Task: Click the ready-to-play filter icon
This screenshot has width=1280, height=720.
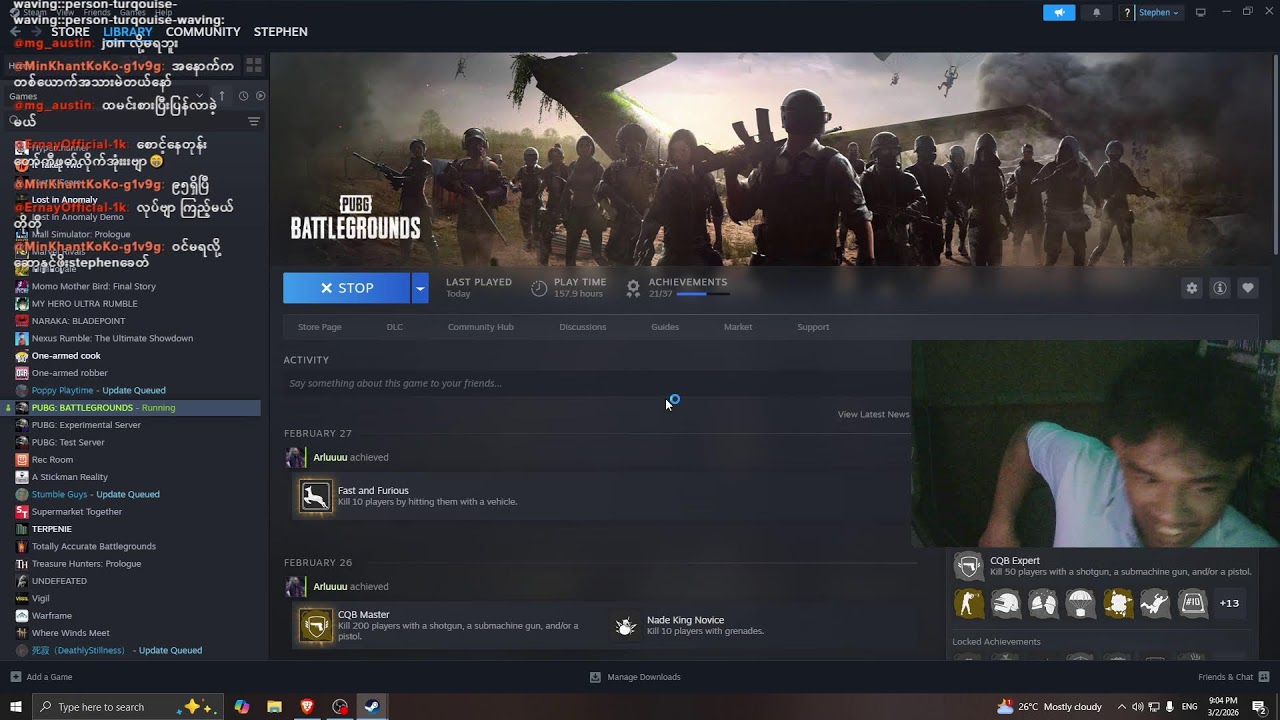Action: [x=260, y=96]
